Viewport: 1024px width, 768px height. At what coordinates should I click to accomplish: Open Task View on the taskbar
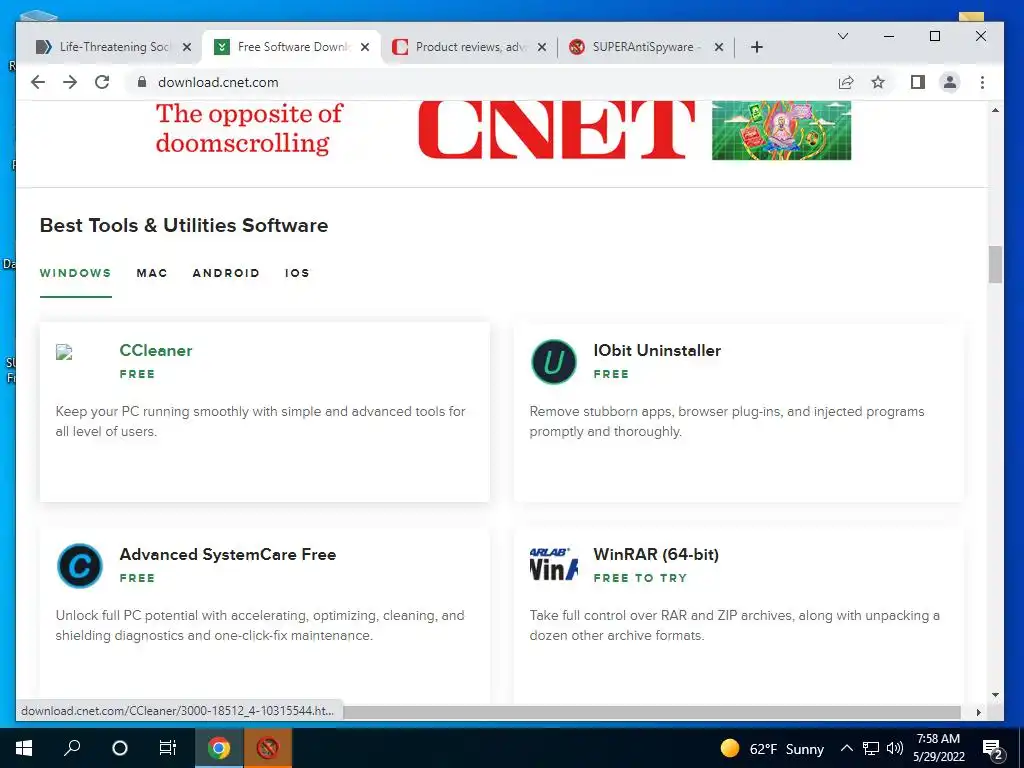[x=168, y=748]
